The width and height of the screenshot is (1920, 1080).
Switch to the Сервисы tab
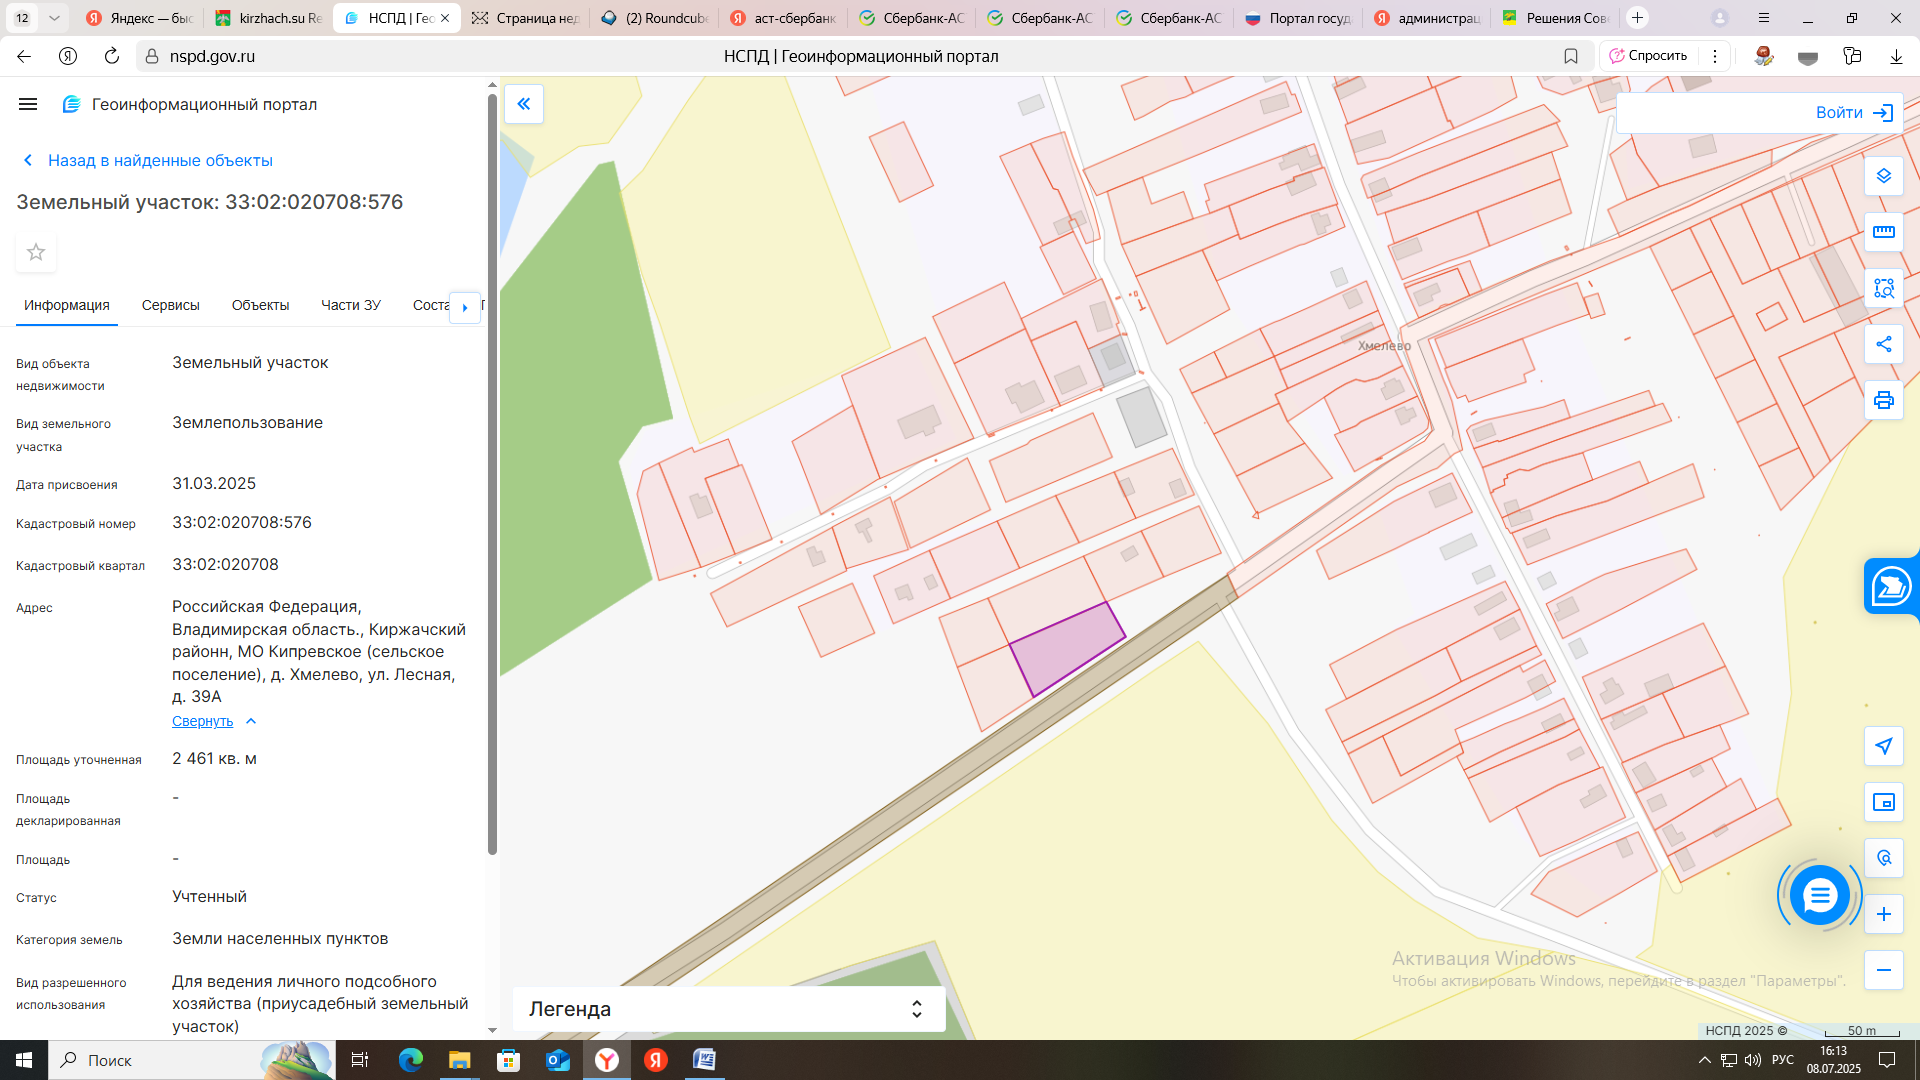[170, 305]
